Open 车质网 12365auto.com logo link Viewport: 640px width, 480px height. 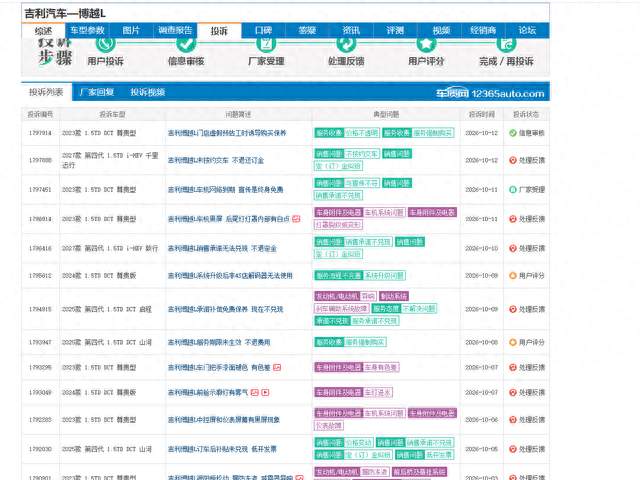point(490,93)
